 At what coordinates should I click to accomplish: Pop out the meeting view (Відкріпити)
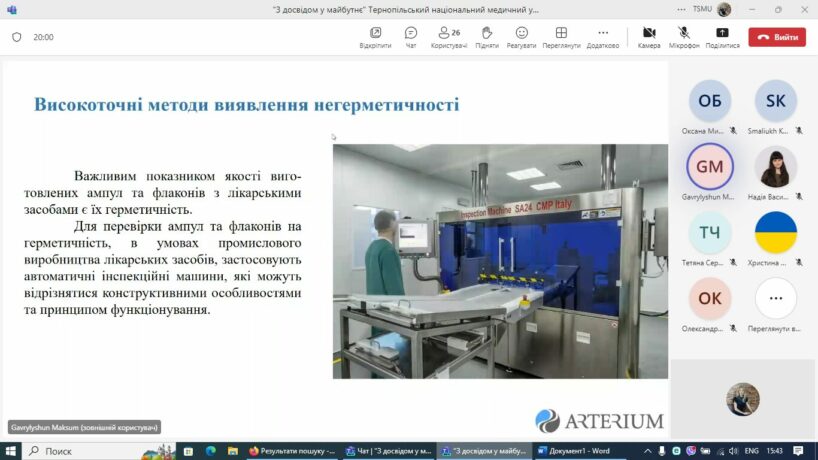click(375, 37)
